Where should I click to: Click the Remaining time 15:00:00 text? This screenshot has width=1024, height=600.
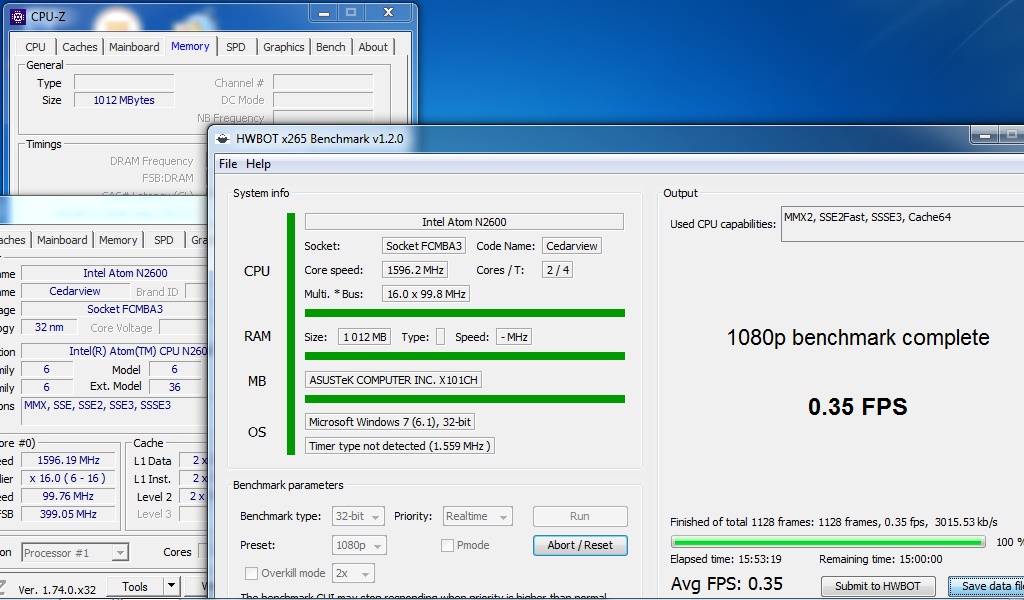pyautogui.click(x=880, y=559)
